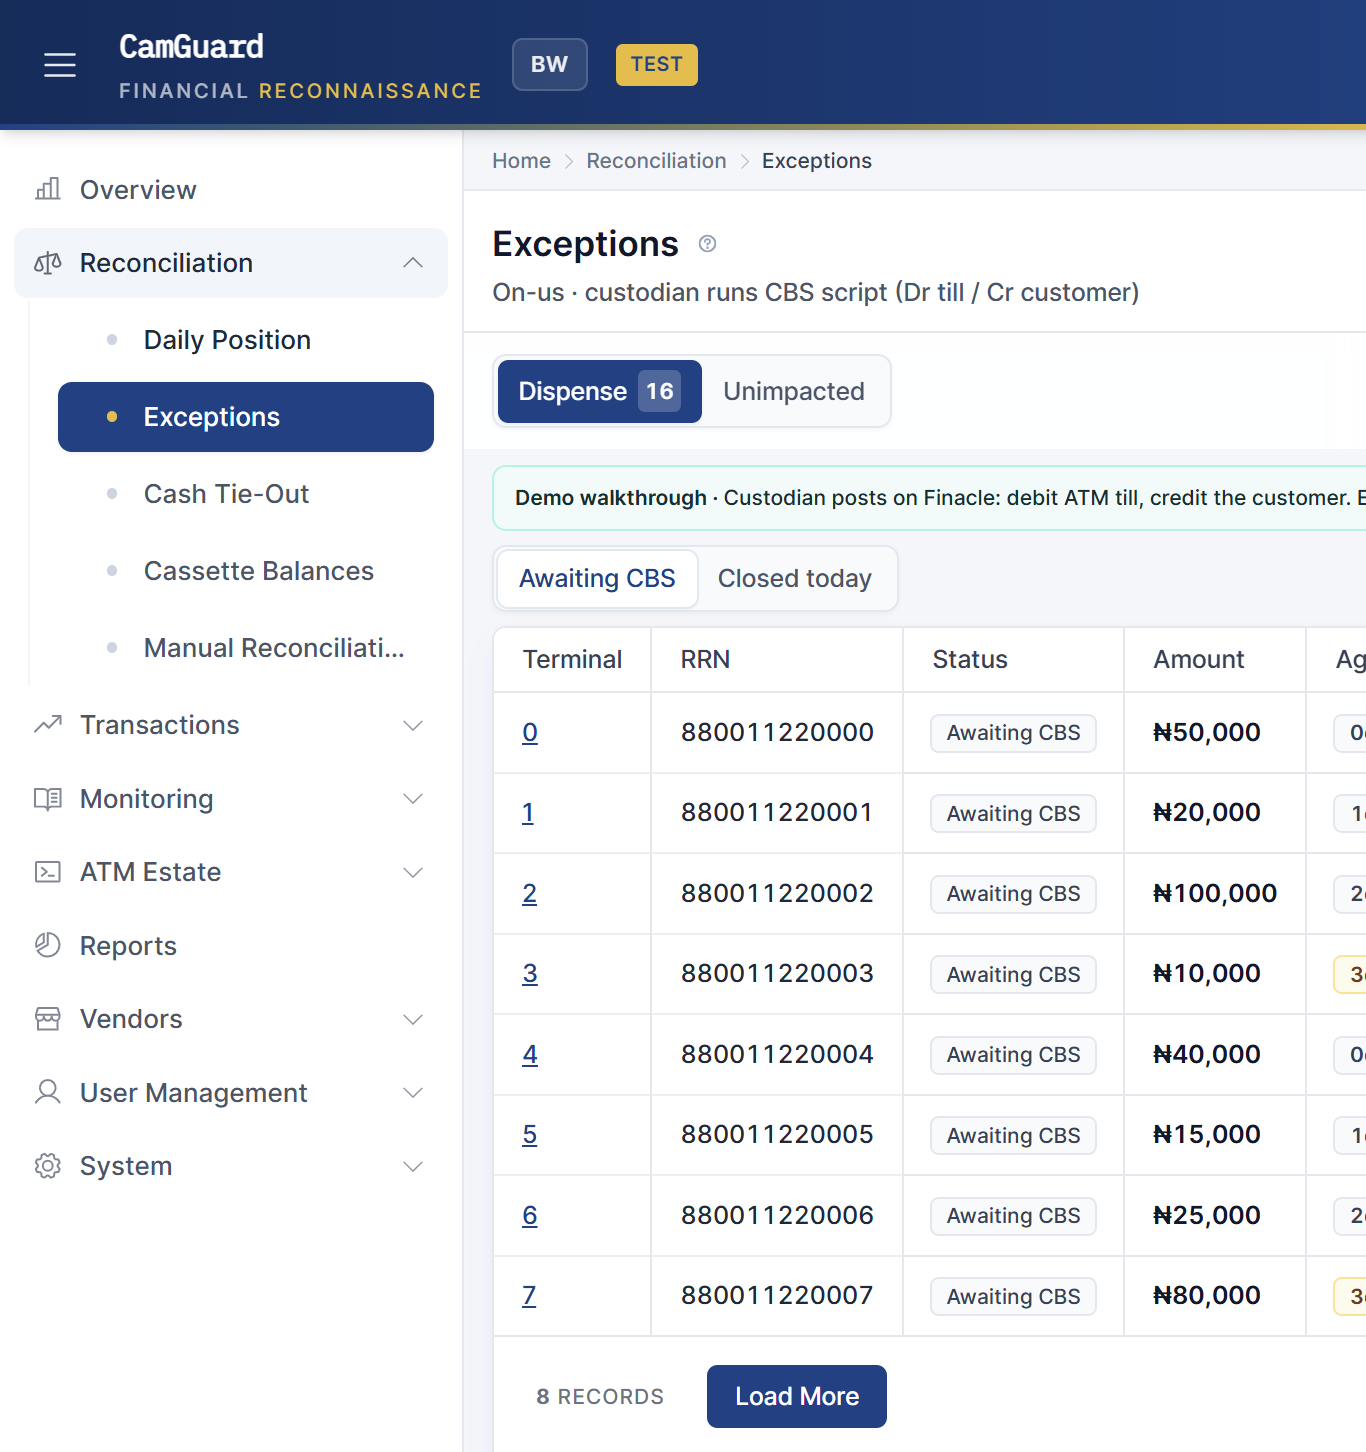Open terminal link 0
Screen dimensions: 1366x1452
(530, 732)
